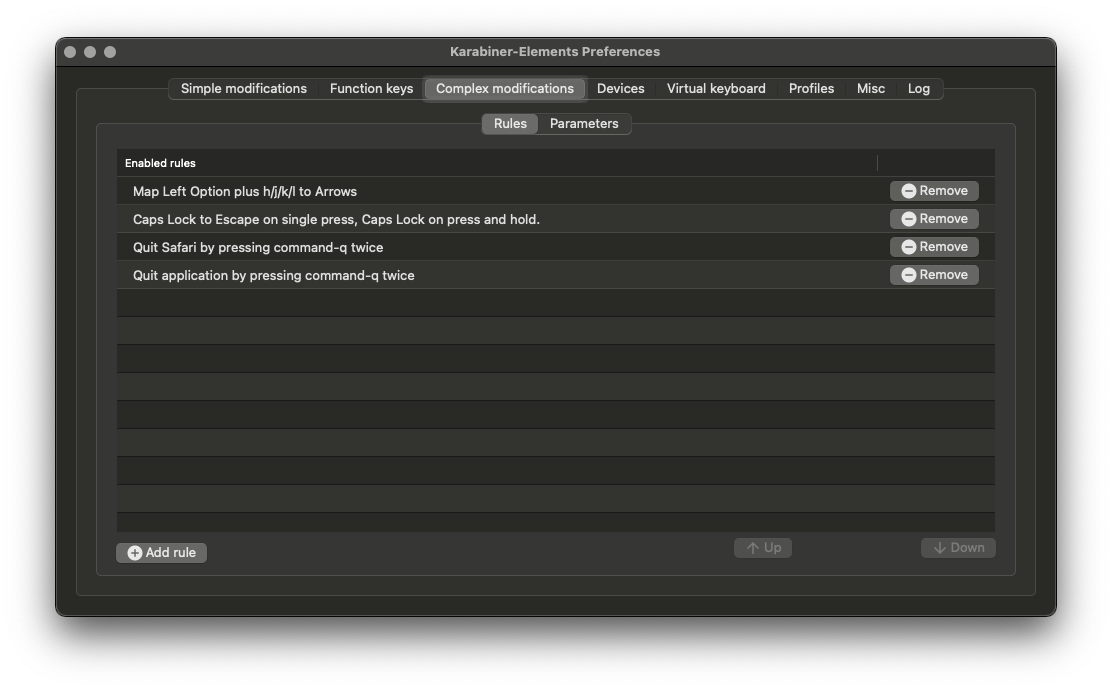Move selected rule Down
1112x690 pixels.
coord(958,547)
